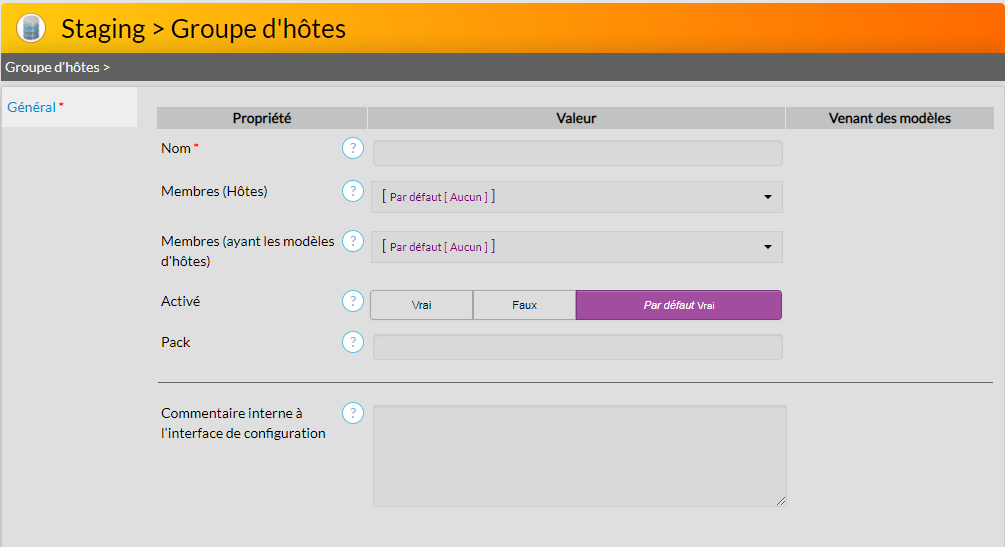The width and height of the screenshot is (1005, 547).
Task: Expand the Membres (Hôtes) dropdown
Action: coord(576,197)
